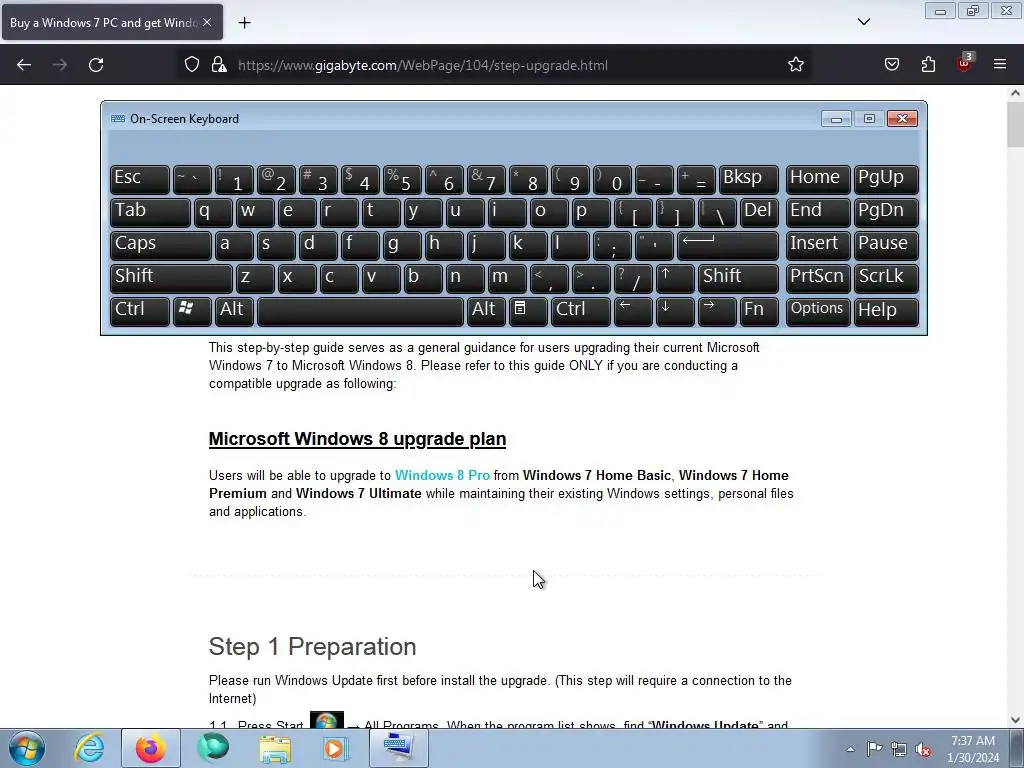This screenshot has height=768, width=1024.
Task: Tap the Windows logo key on the On-Screen Keyboard
Action: [191, 310]
